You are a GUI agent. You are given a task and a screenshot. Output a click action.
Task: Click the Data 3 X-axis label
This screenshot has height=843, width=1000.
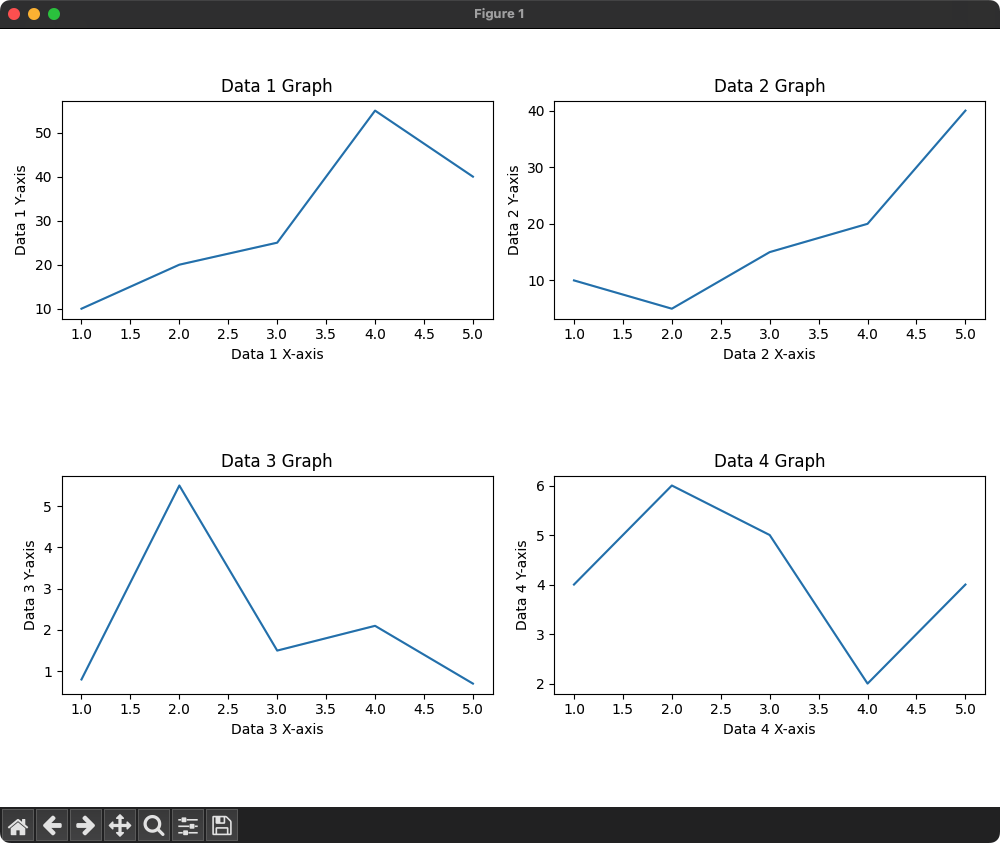pos(277,729)
